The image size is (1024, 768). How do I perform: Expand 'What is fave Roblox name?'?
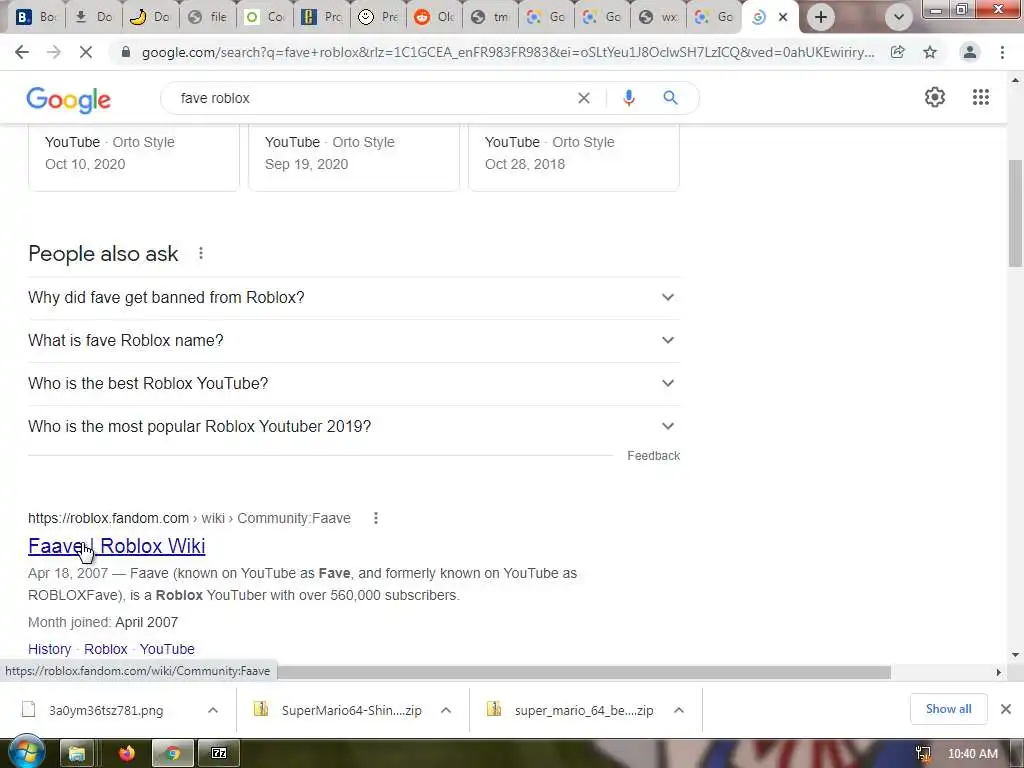(x=354, y=341)
